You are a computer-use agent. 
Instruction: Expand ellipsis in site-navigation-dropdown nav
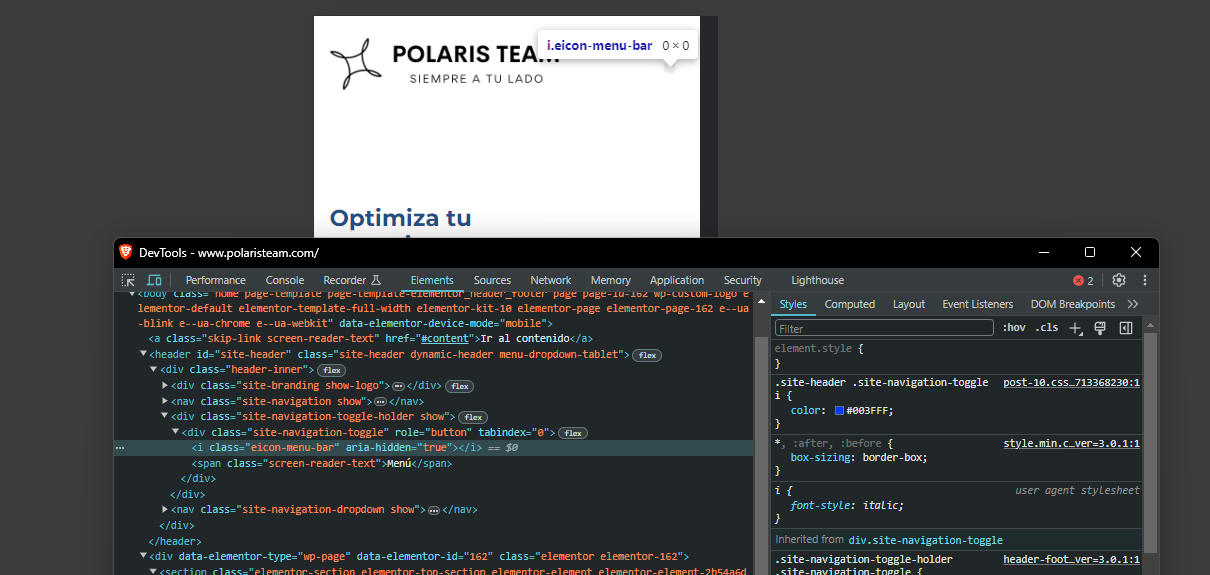click(434, 510)
